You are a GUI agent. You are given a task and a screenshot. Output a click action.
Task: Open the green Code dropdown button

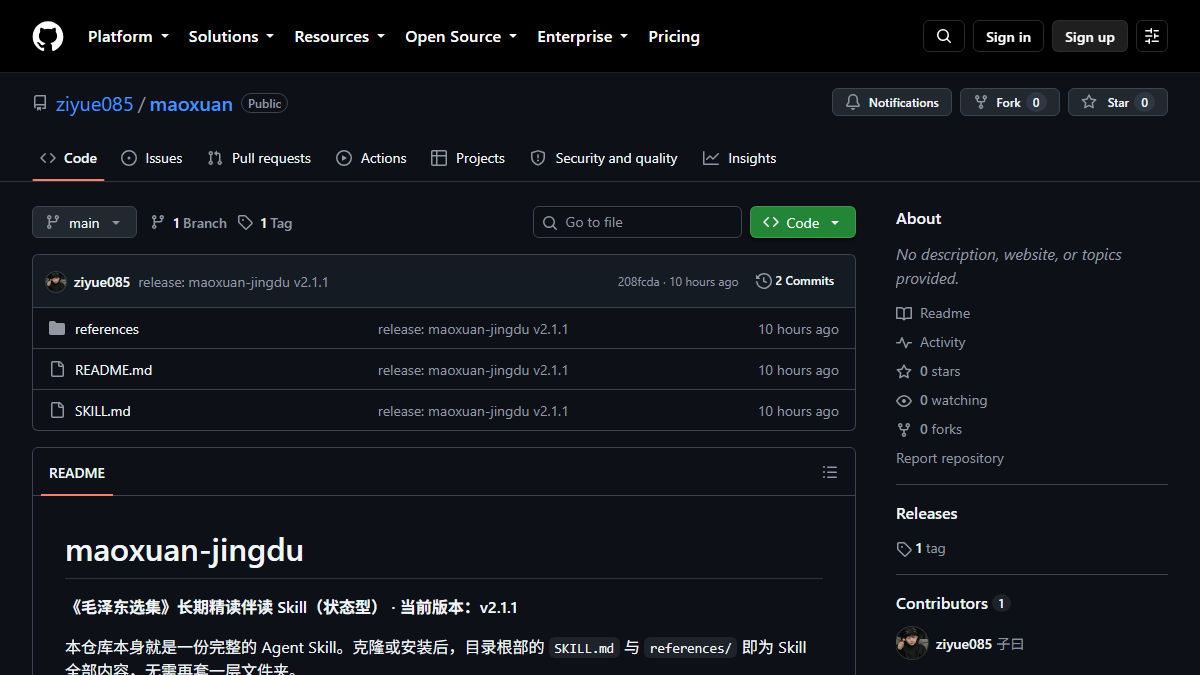tap(803, 222)
